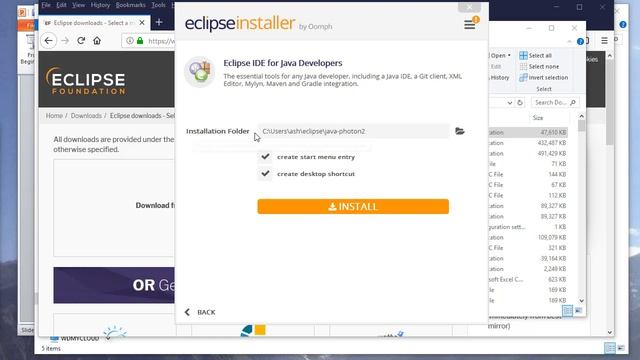Sort by the Size column header
Screen dimensions: 640x360
[x=538, y=118]
